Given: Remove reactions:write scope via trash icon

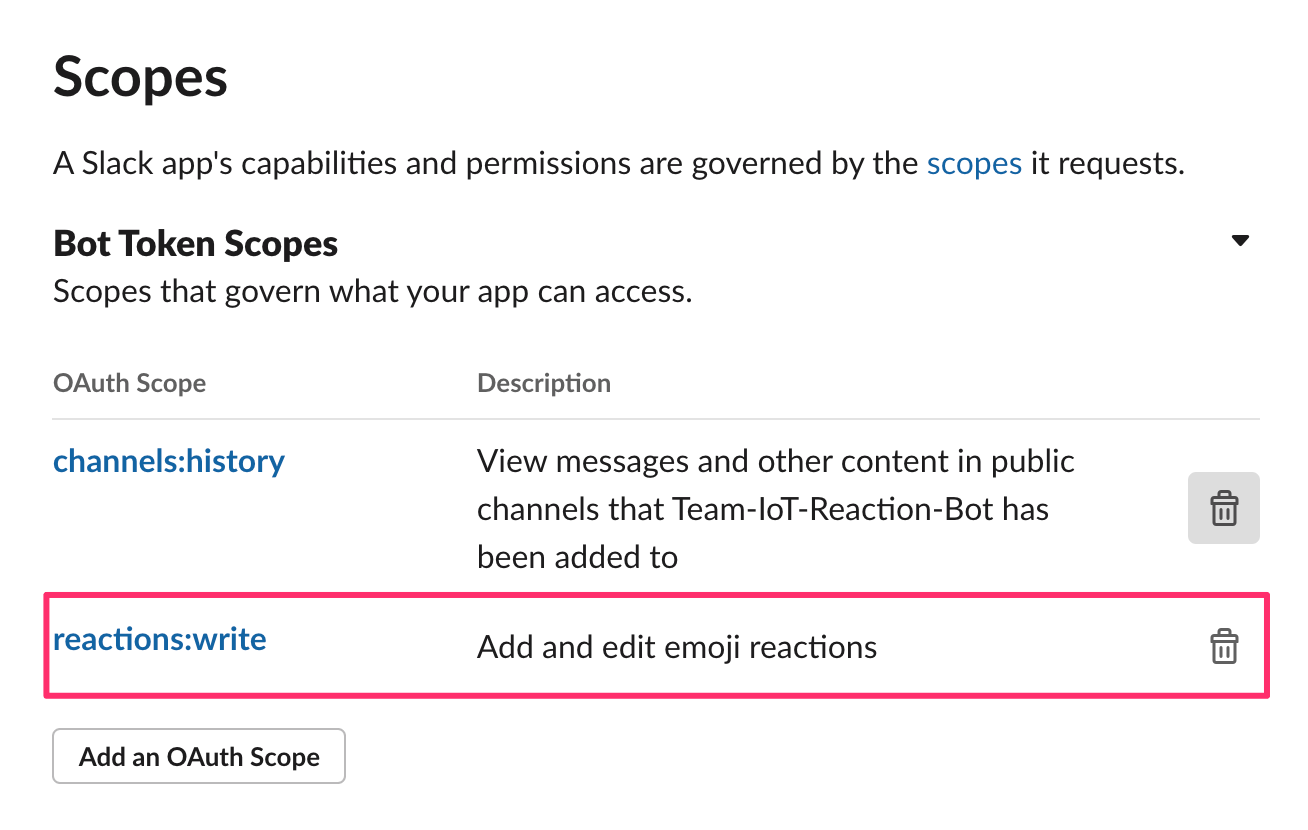Looking at the screenshot, I should 1223,646.
